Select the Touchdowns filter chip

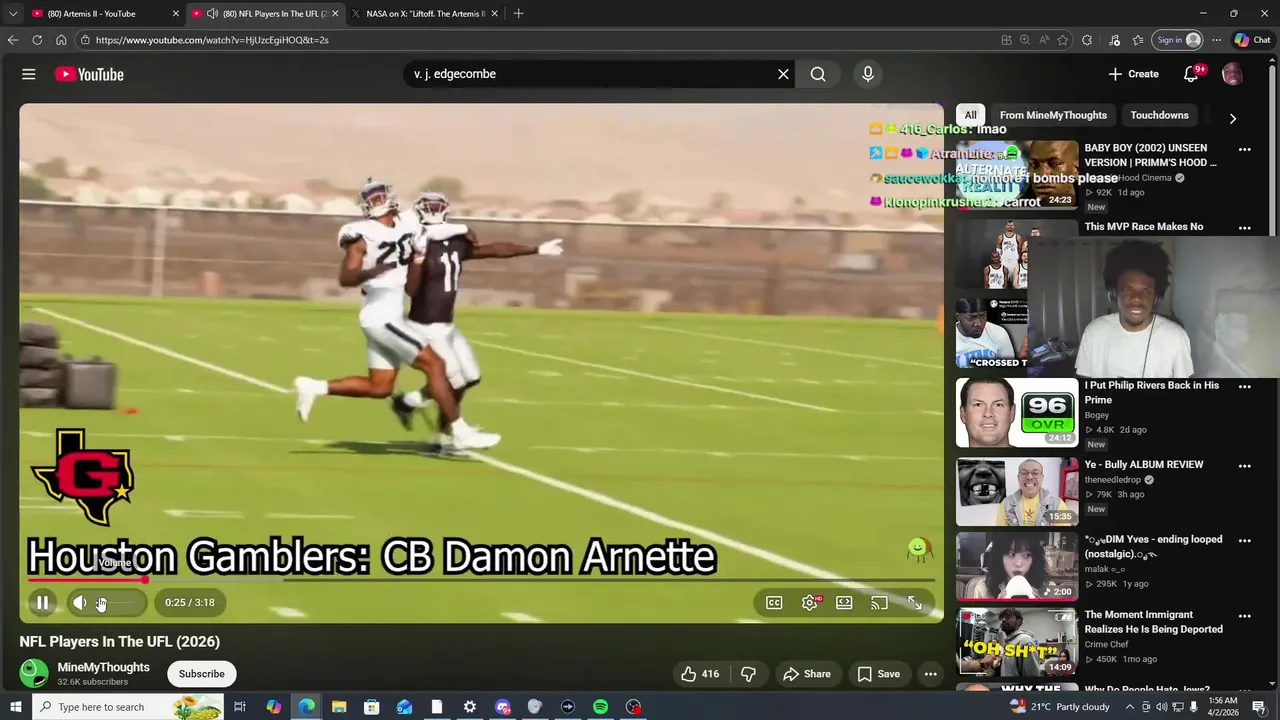pyautogui.click(x=1159, y=115)
